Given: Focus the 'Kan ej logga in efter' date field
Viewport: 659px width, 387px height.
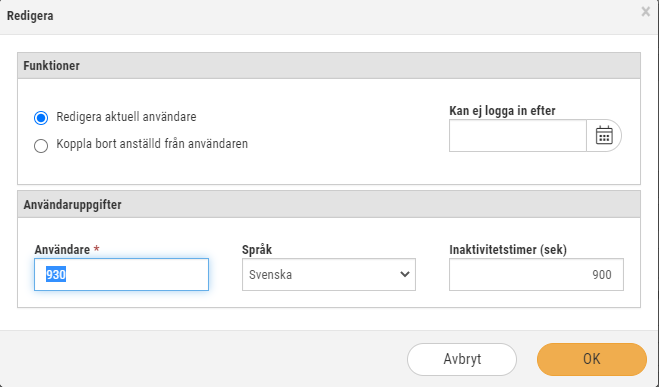Looking at the screenshot, I should (518, 135).
